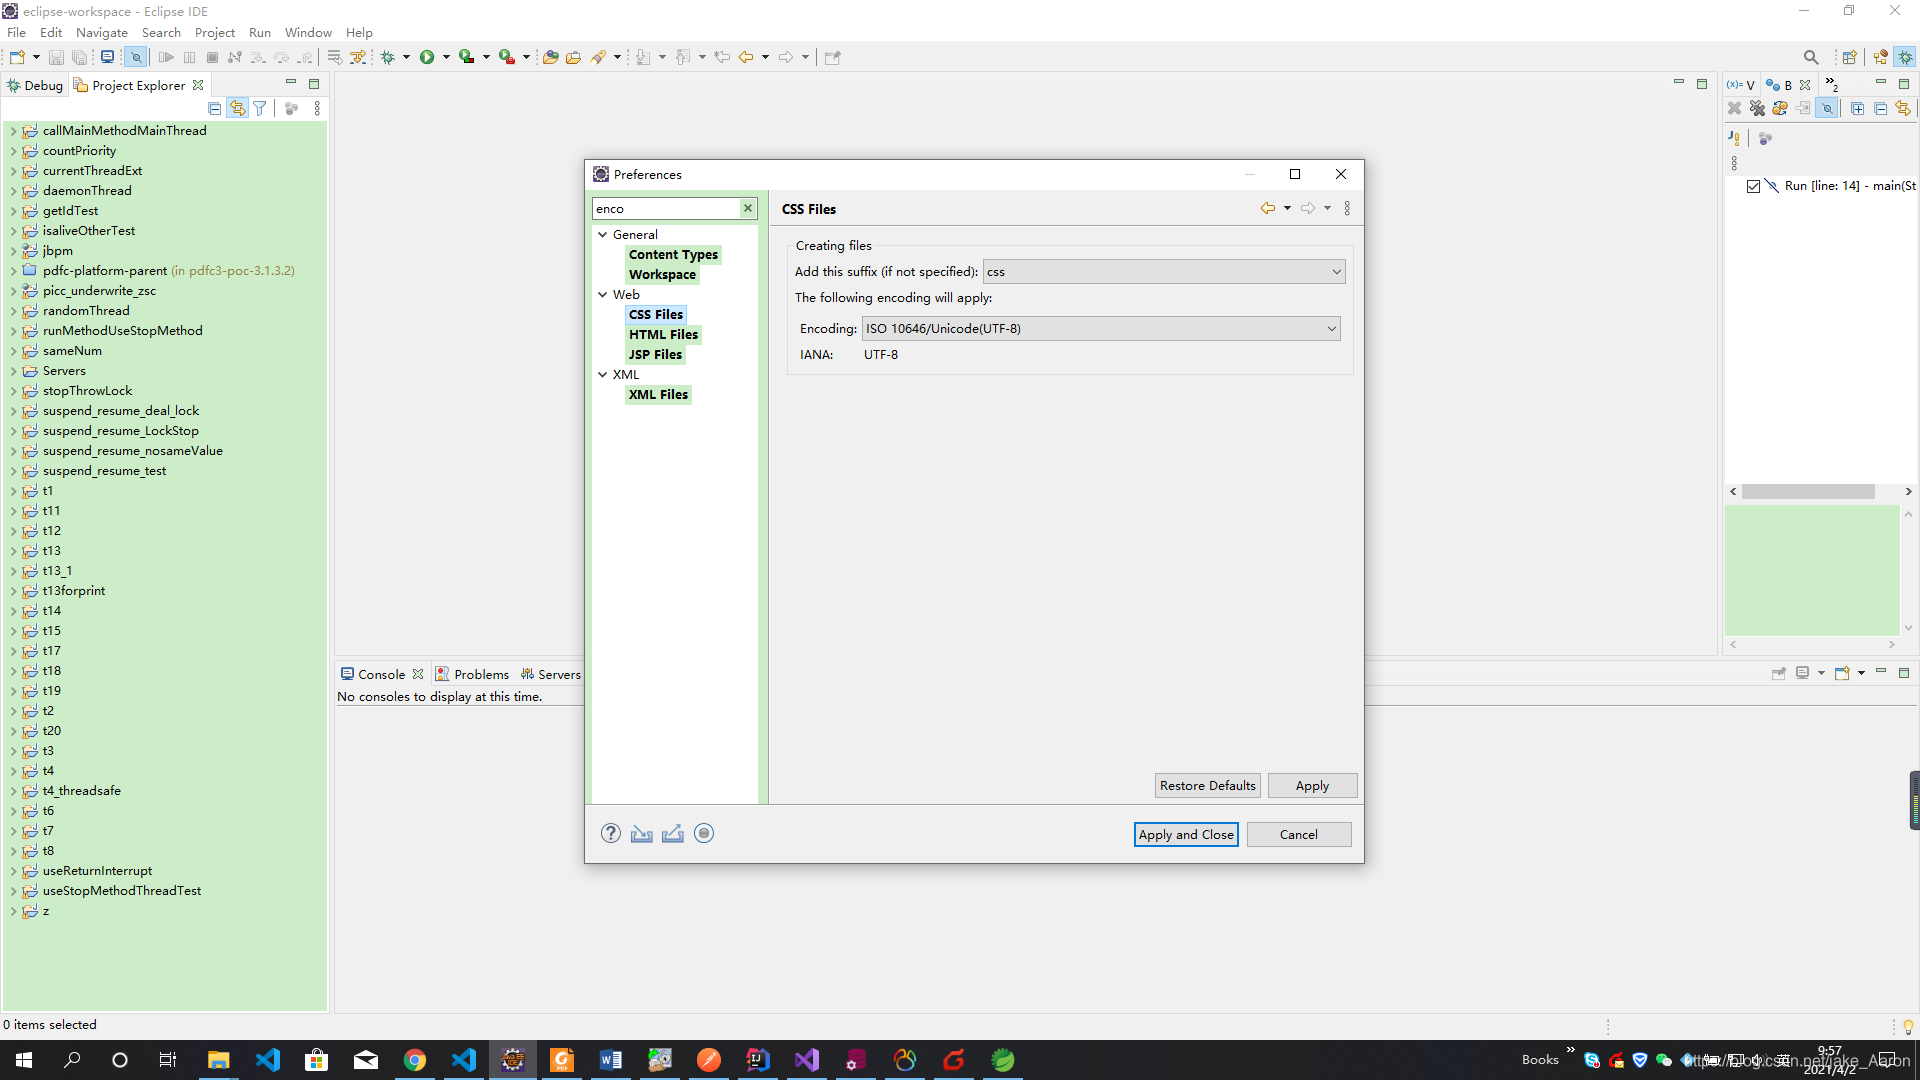Image resolution: width=1920 pixels, height=1080 pixels.
Task: Toggle Link with Editor in Project Explorer
Action: click(237, 108)
